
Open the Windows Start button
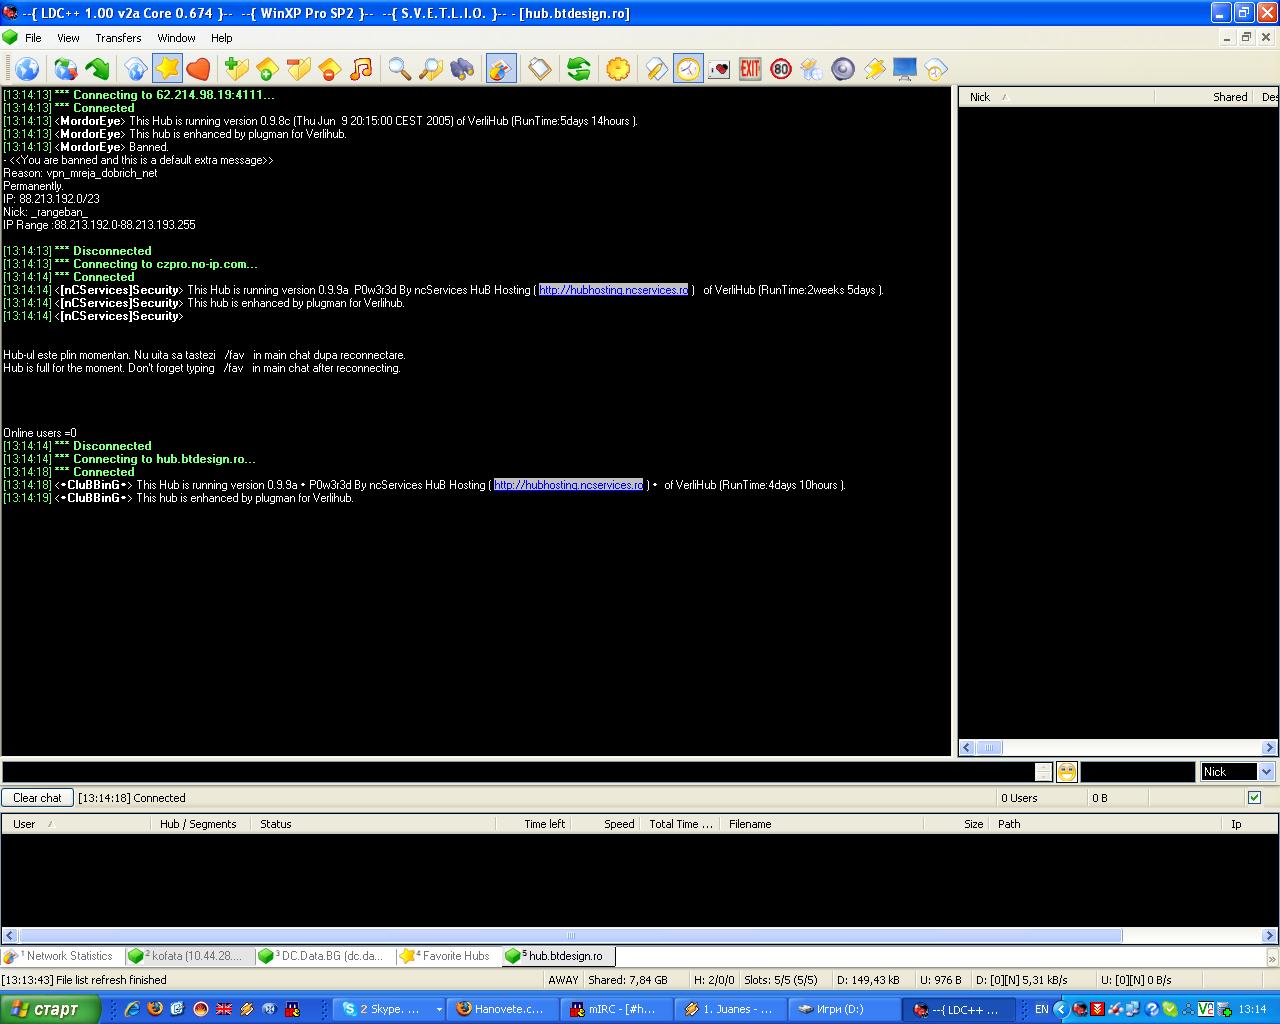[50, 1009]
